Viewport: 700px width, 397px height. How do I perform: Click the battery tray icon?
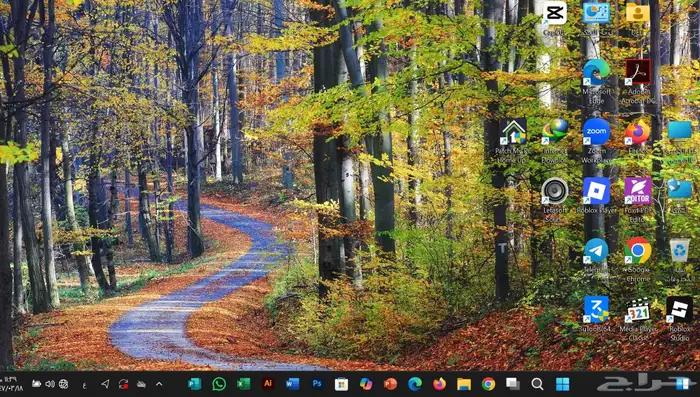point(36,384)
